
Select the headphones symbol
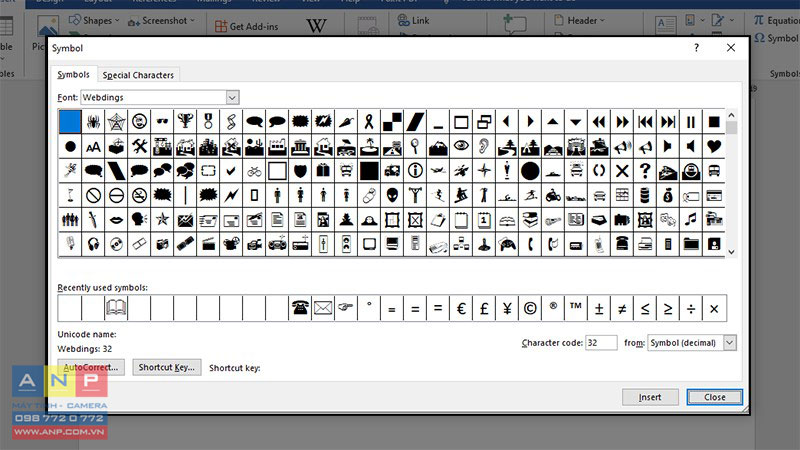point(93,244)
